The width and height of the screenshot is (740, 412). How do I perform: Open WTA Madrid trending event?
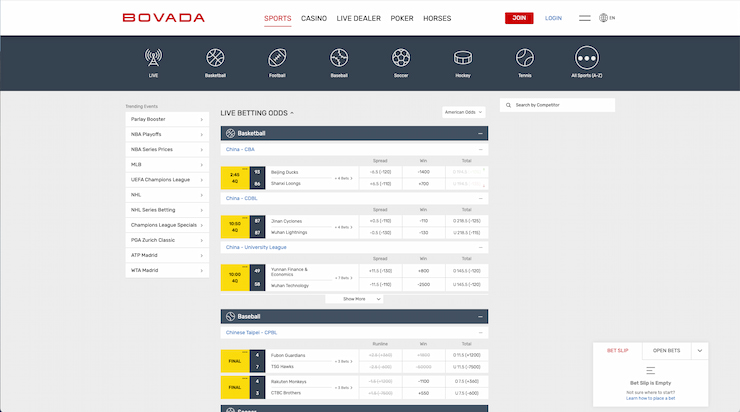pyautogui.click(x=167, y=270)
